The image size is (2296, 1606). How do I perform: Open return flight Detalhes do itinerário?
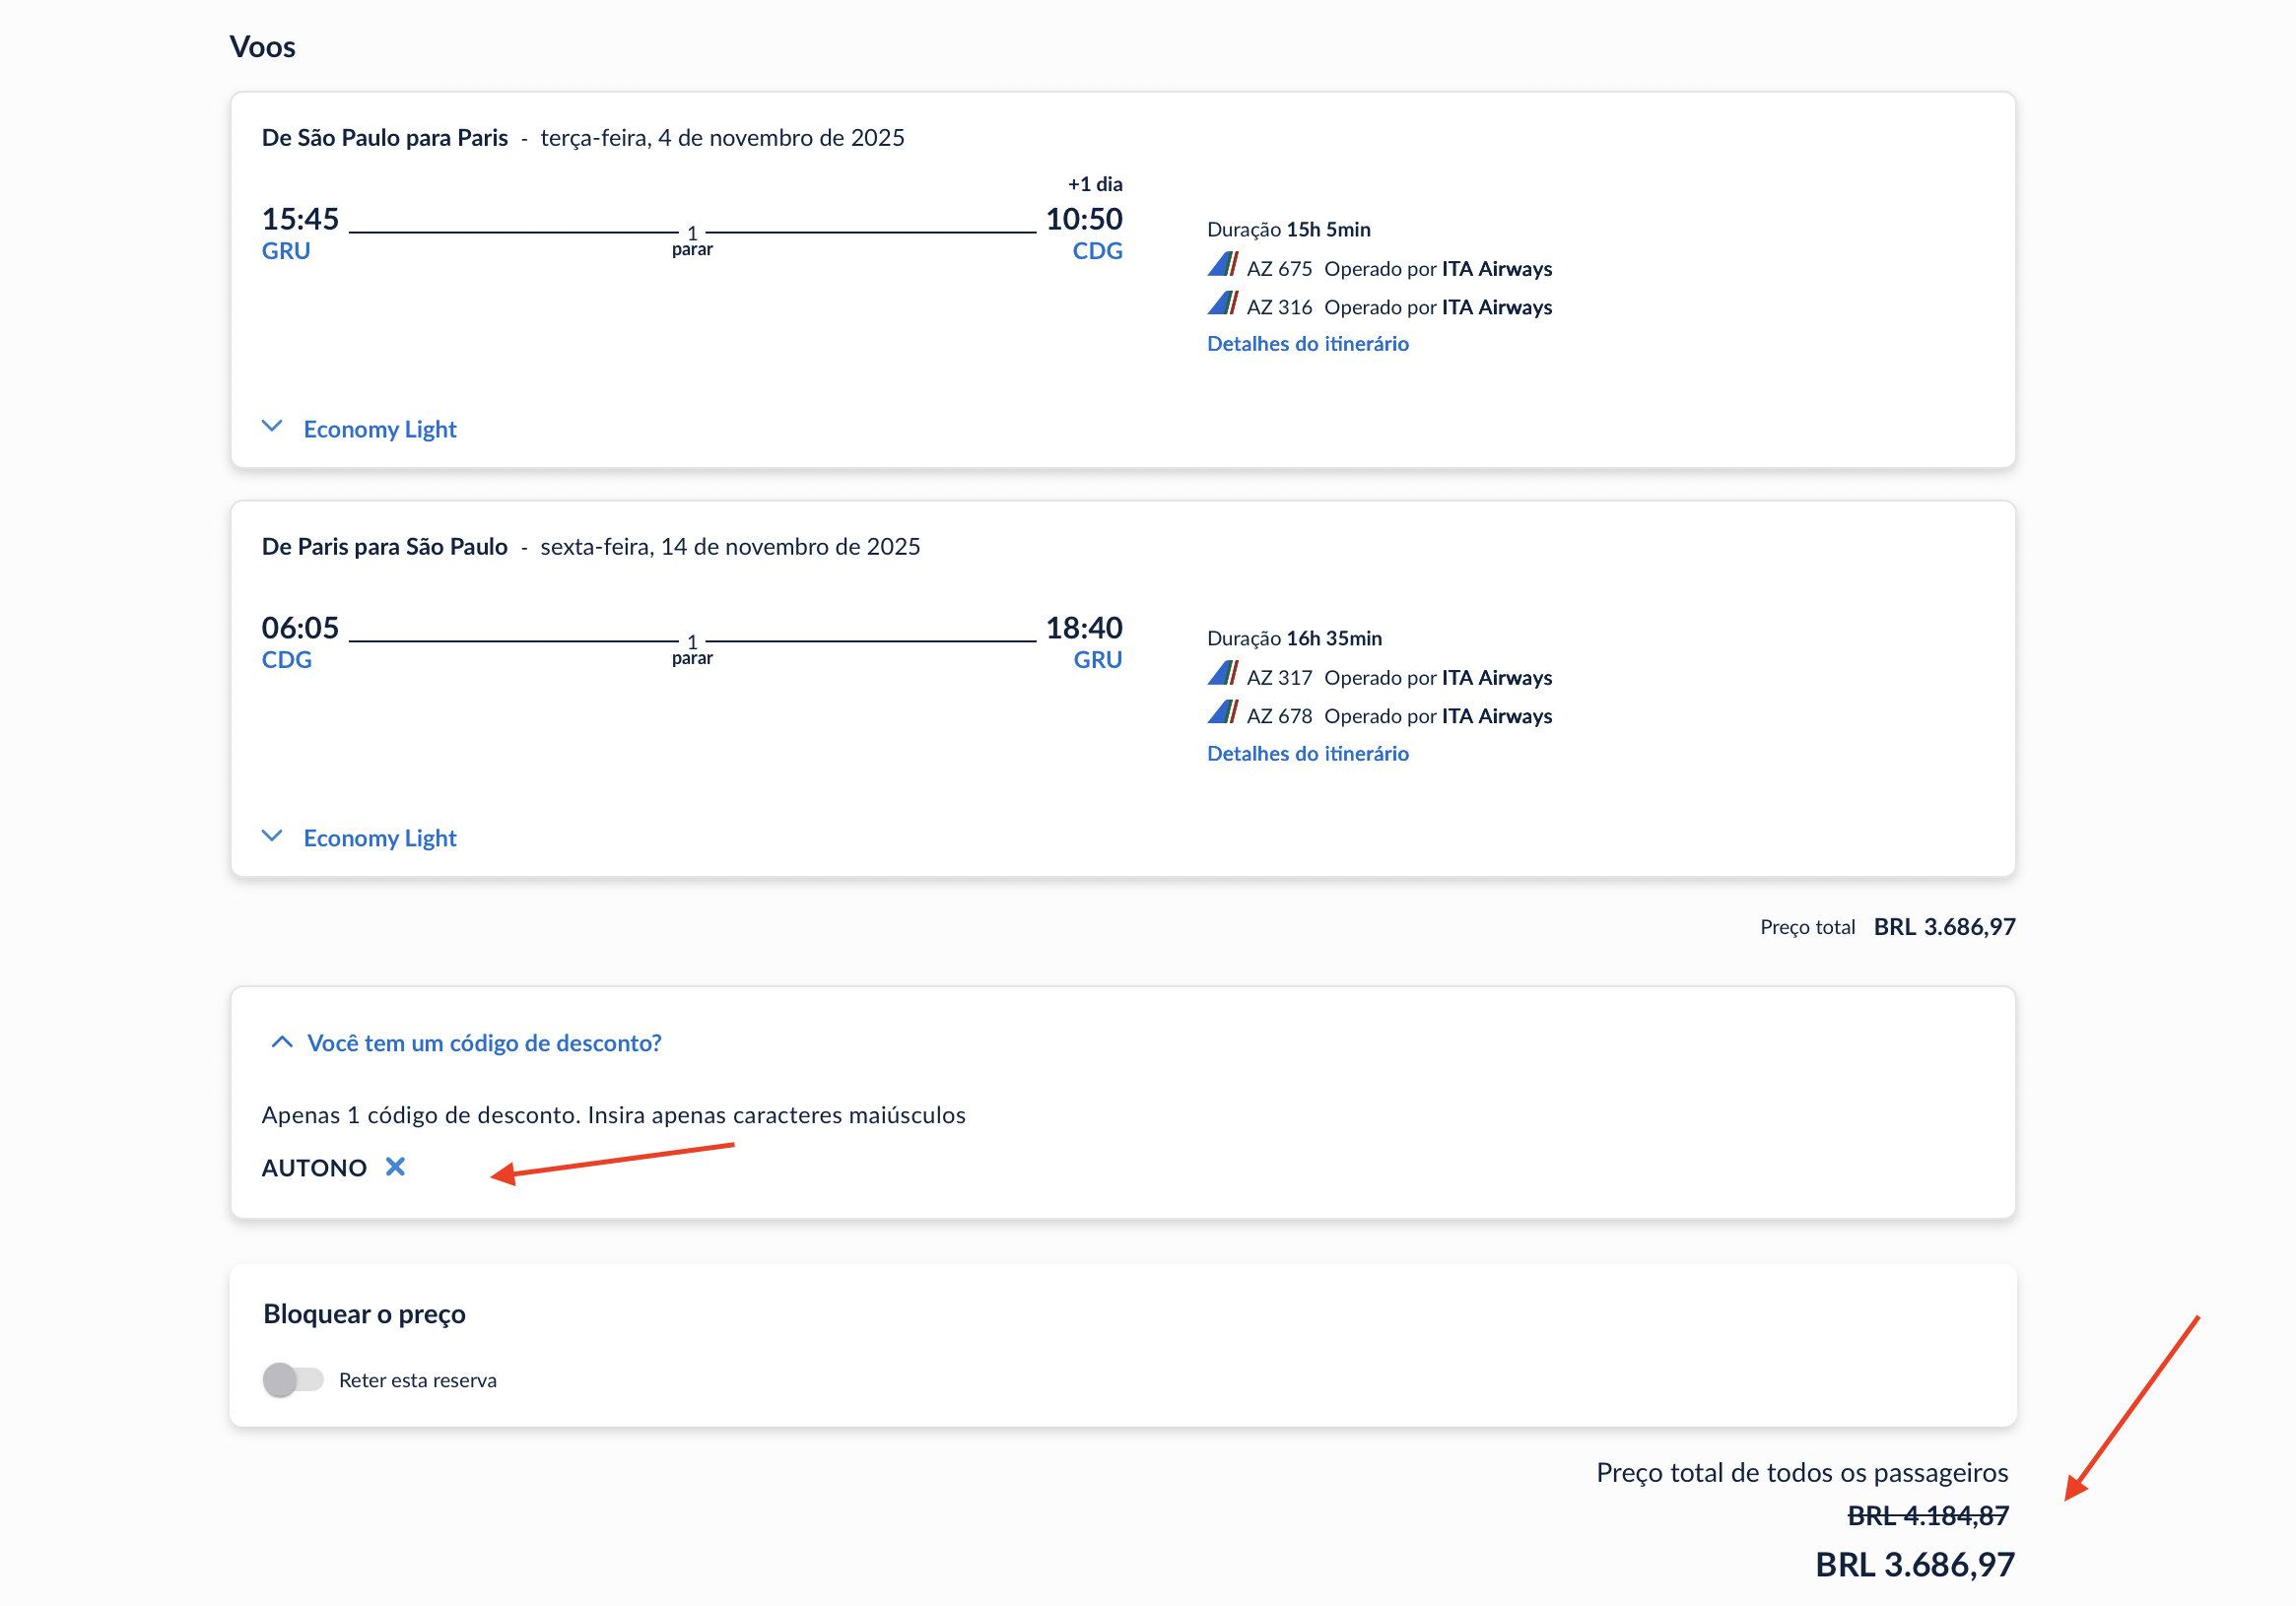click(1307, 753)
